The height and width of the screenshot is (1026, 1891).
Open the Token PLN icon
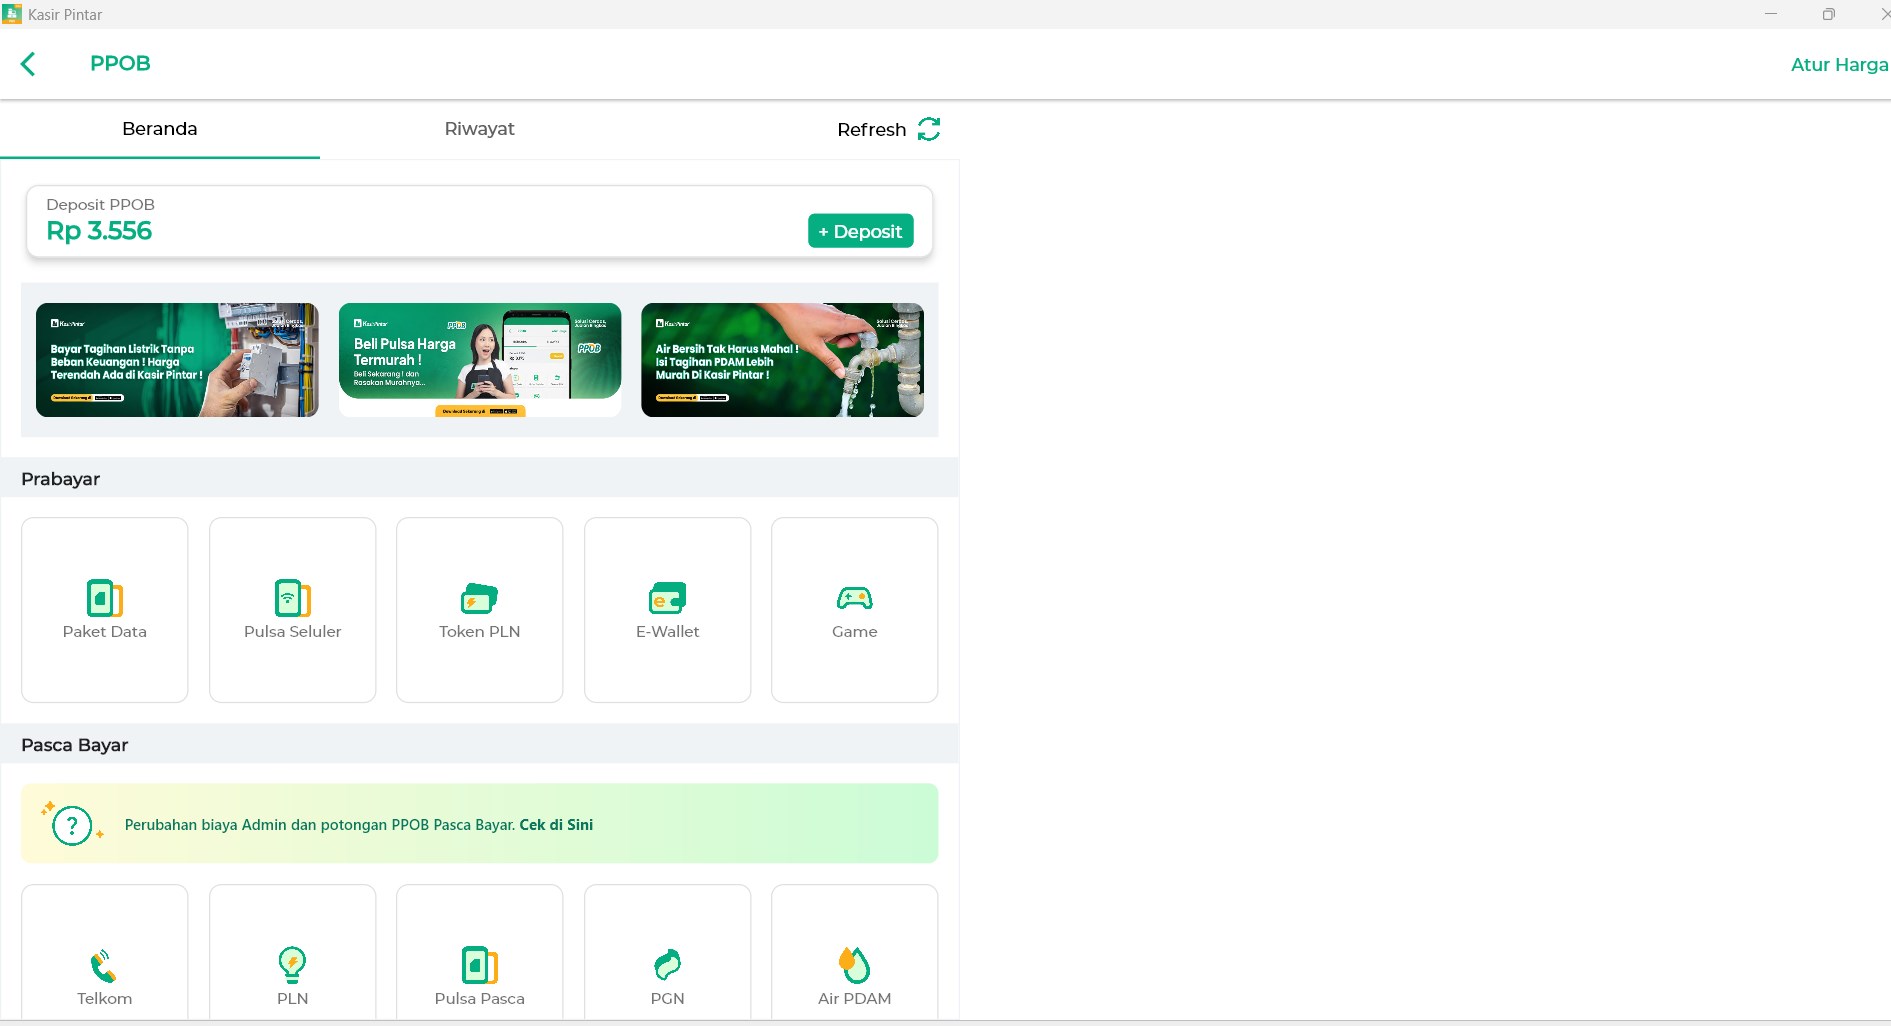click(x=480, y=598)
